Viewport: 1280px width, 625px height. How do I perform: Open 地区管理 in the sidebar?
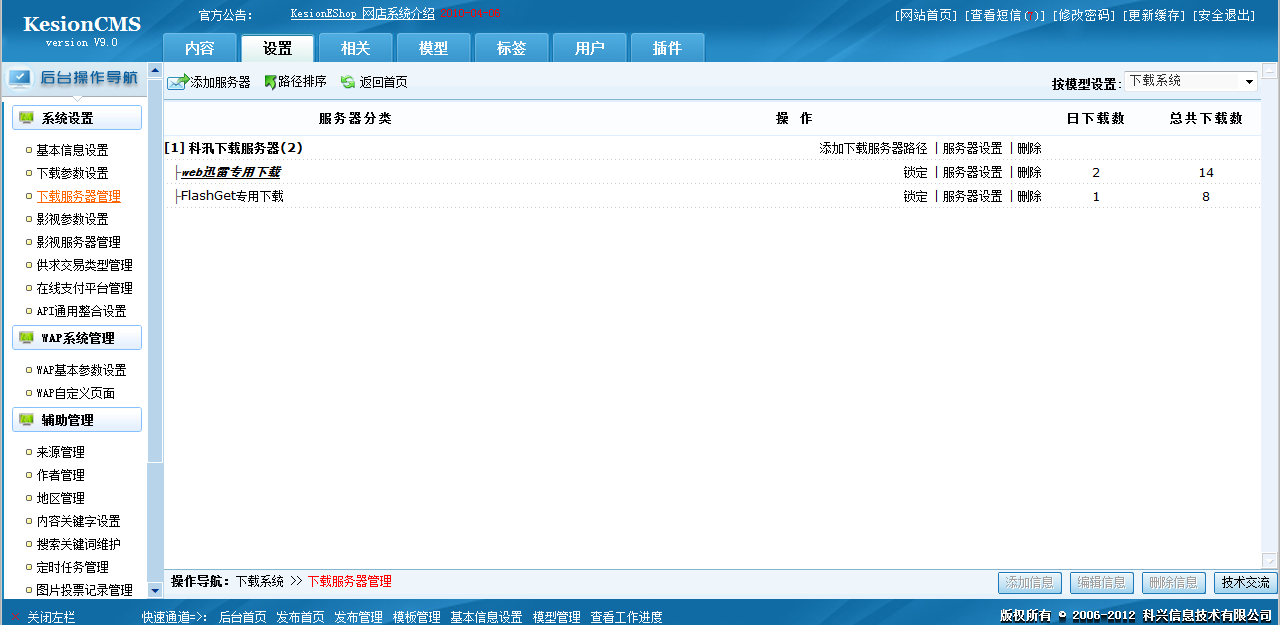point(60,498)
